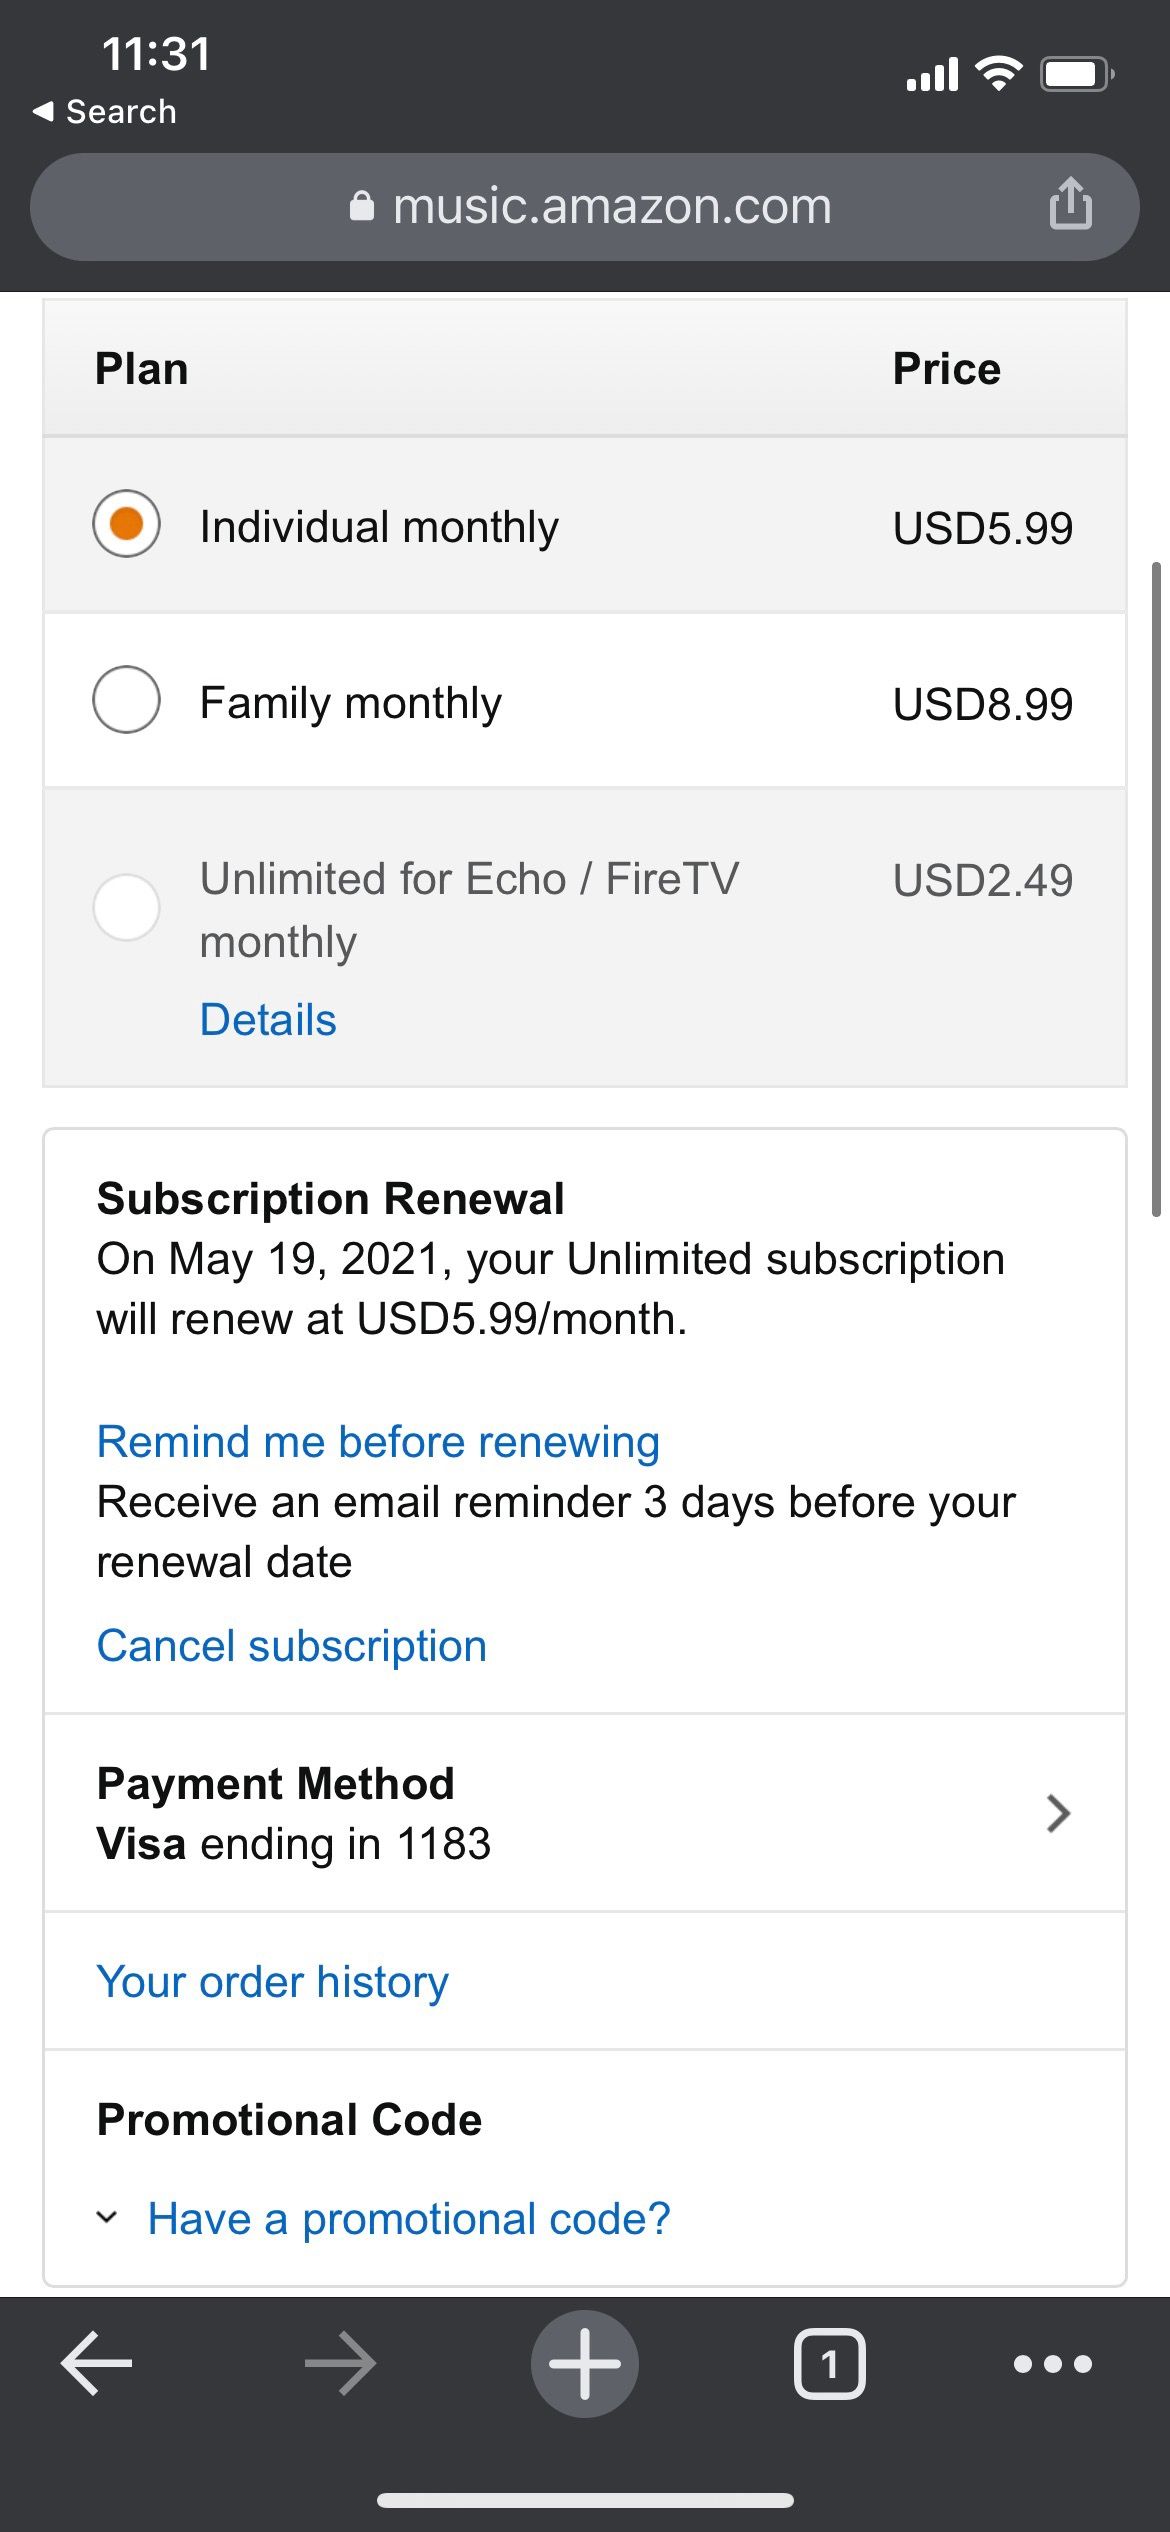Select the Family monthly plan radio button
This screenshot has width=1170, height=2532.
click(x=126, y=700)
